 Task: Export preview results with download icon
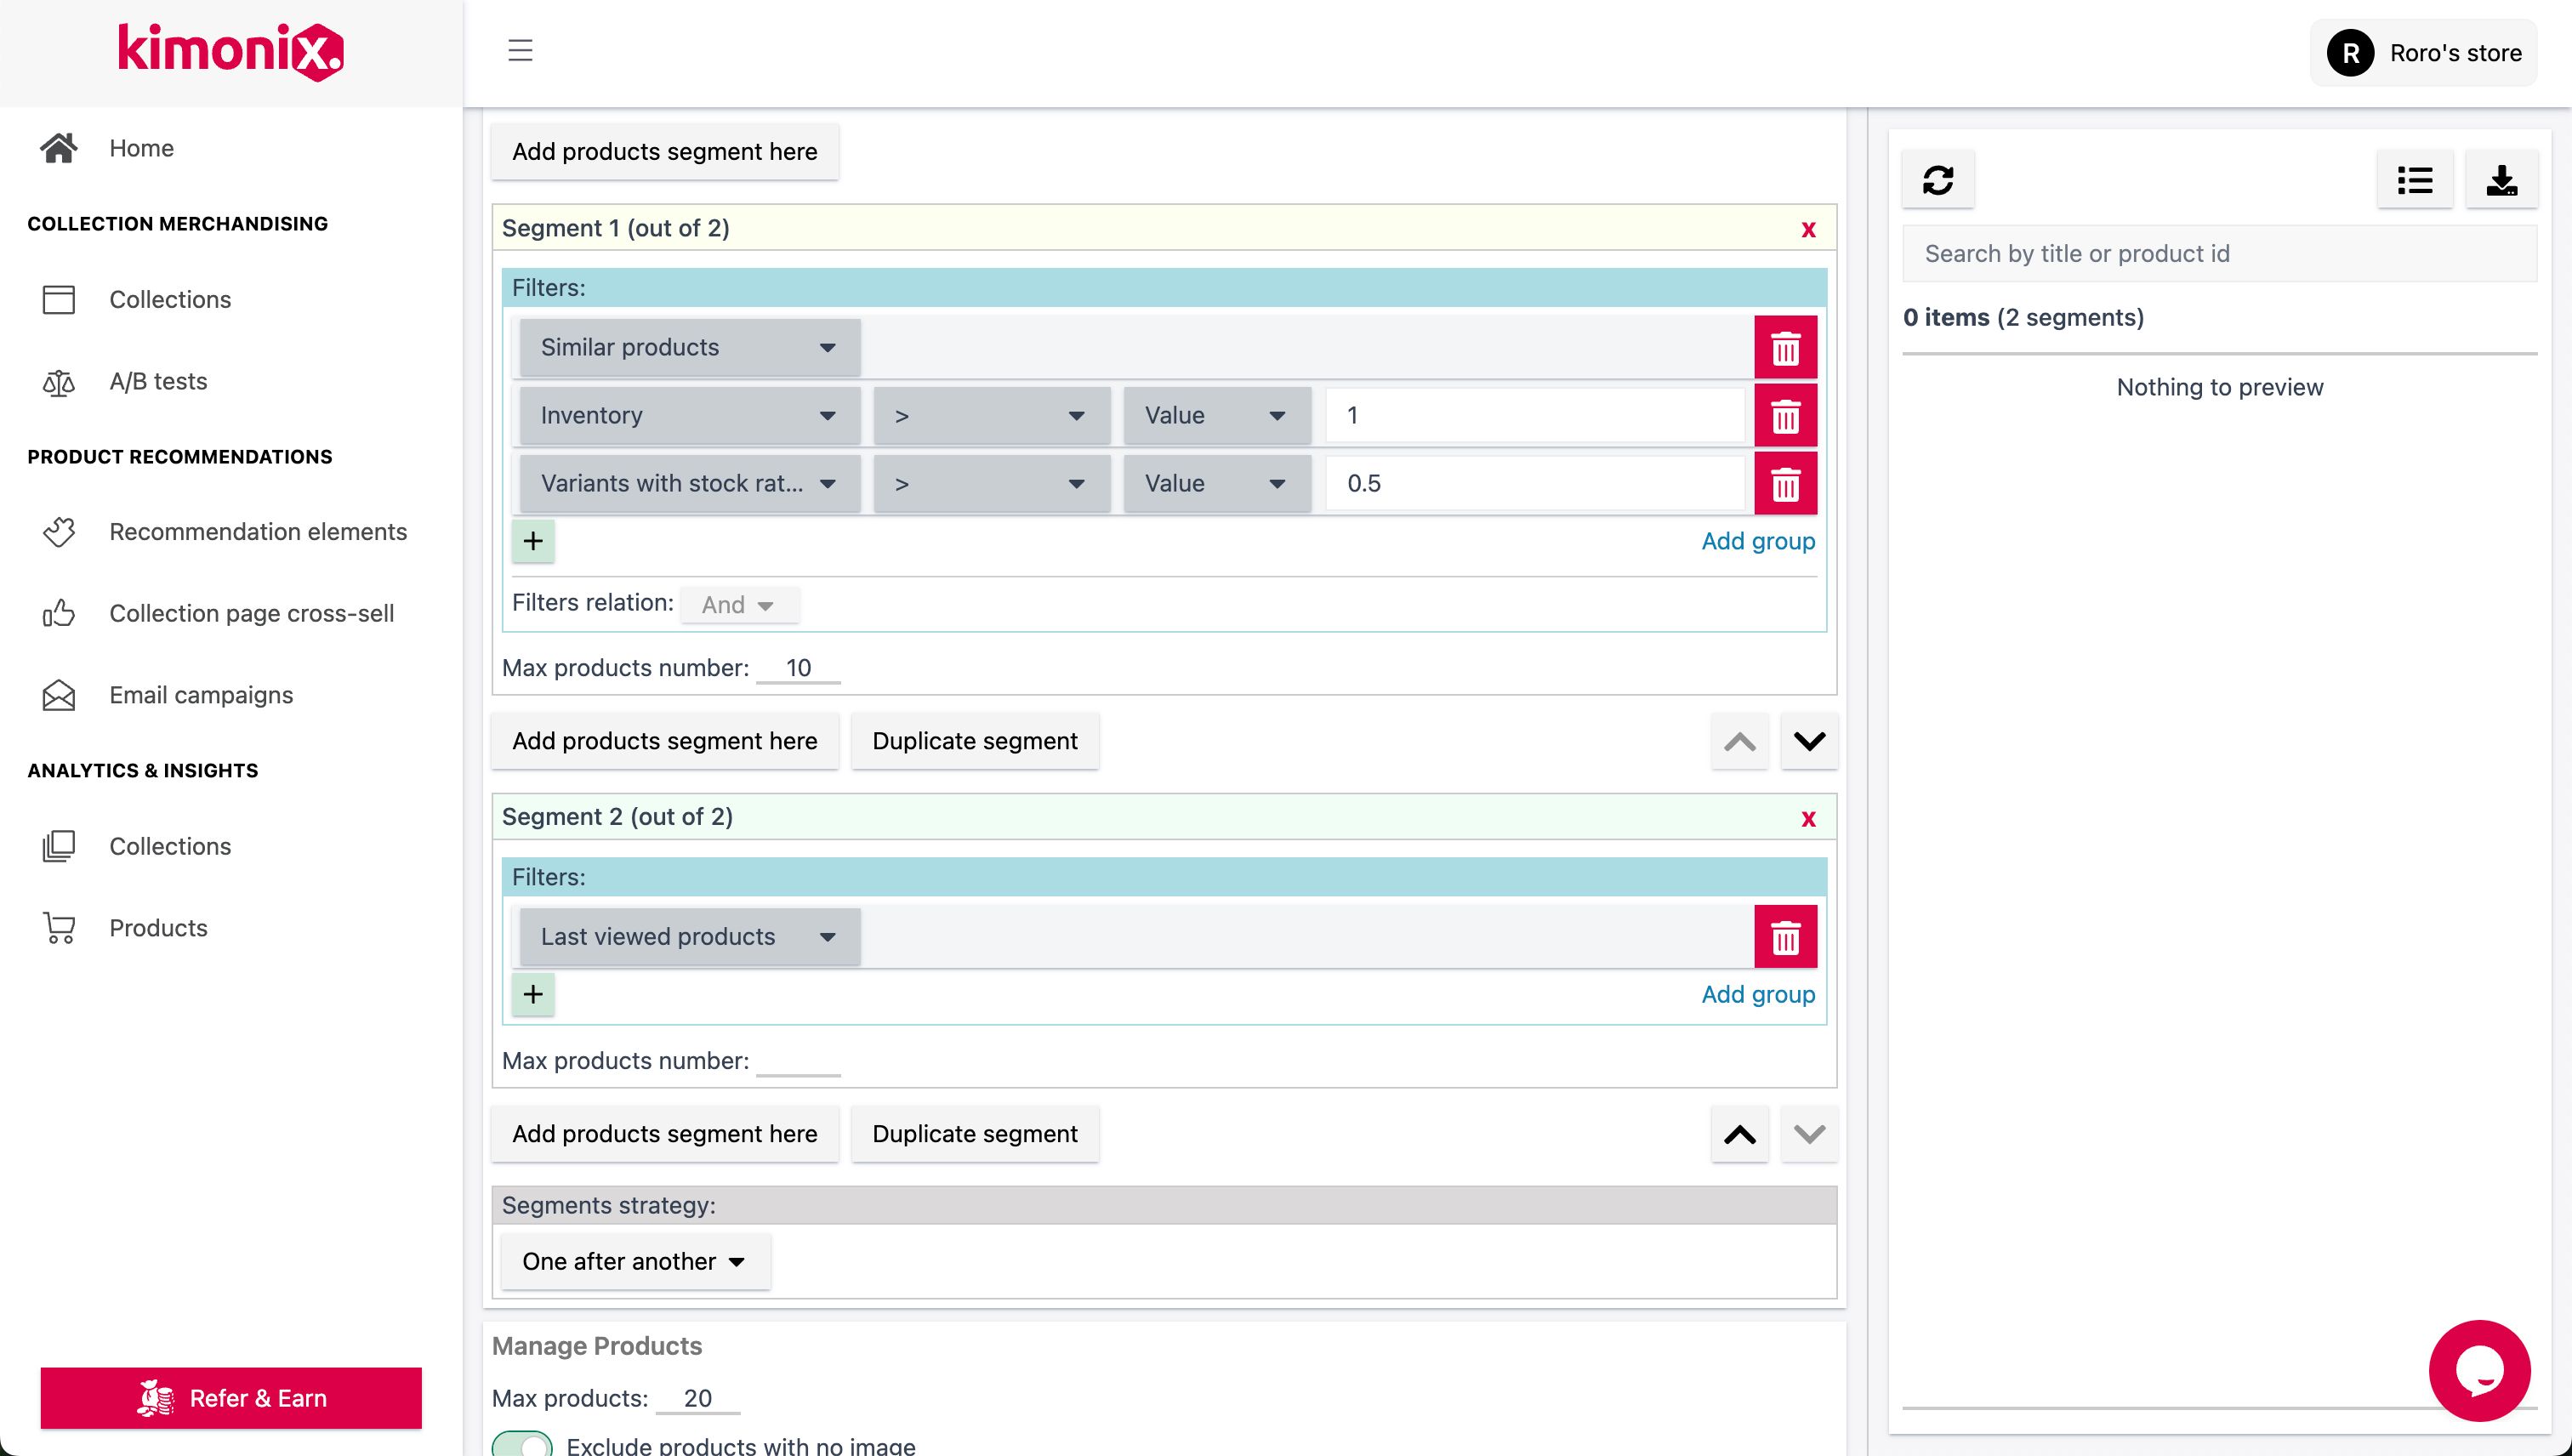coord(2501,179)
